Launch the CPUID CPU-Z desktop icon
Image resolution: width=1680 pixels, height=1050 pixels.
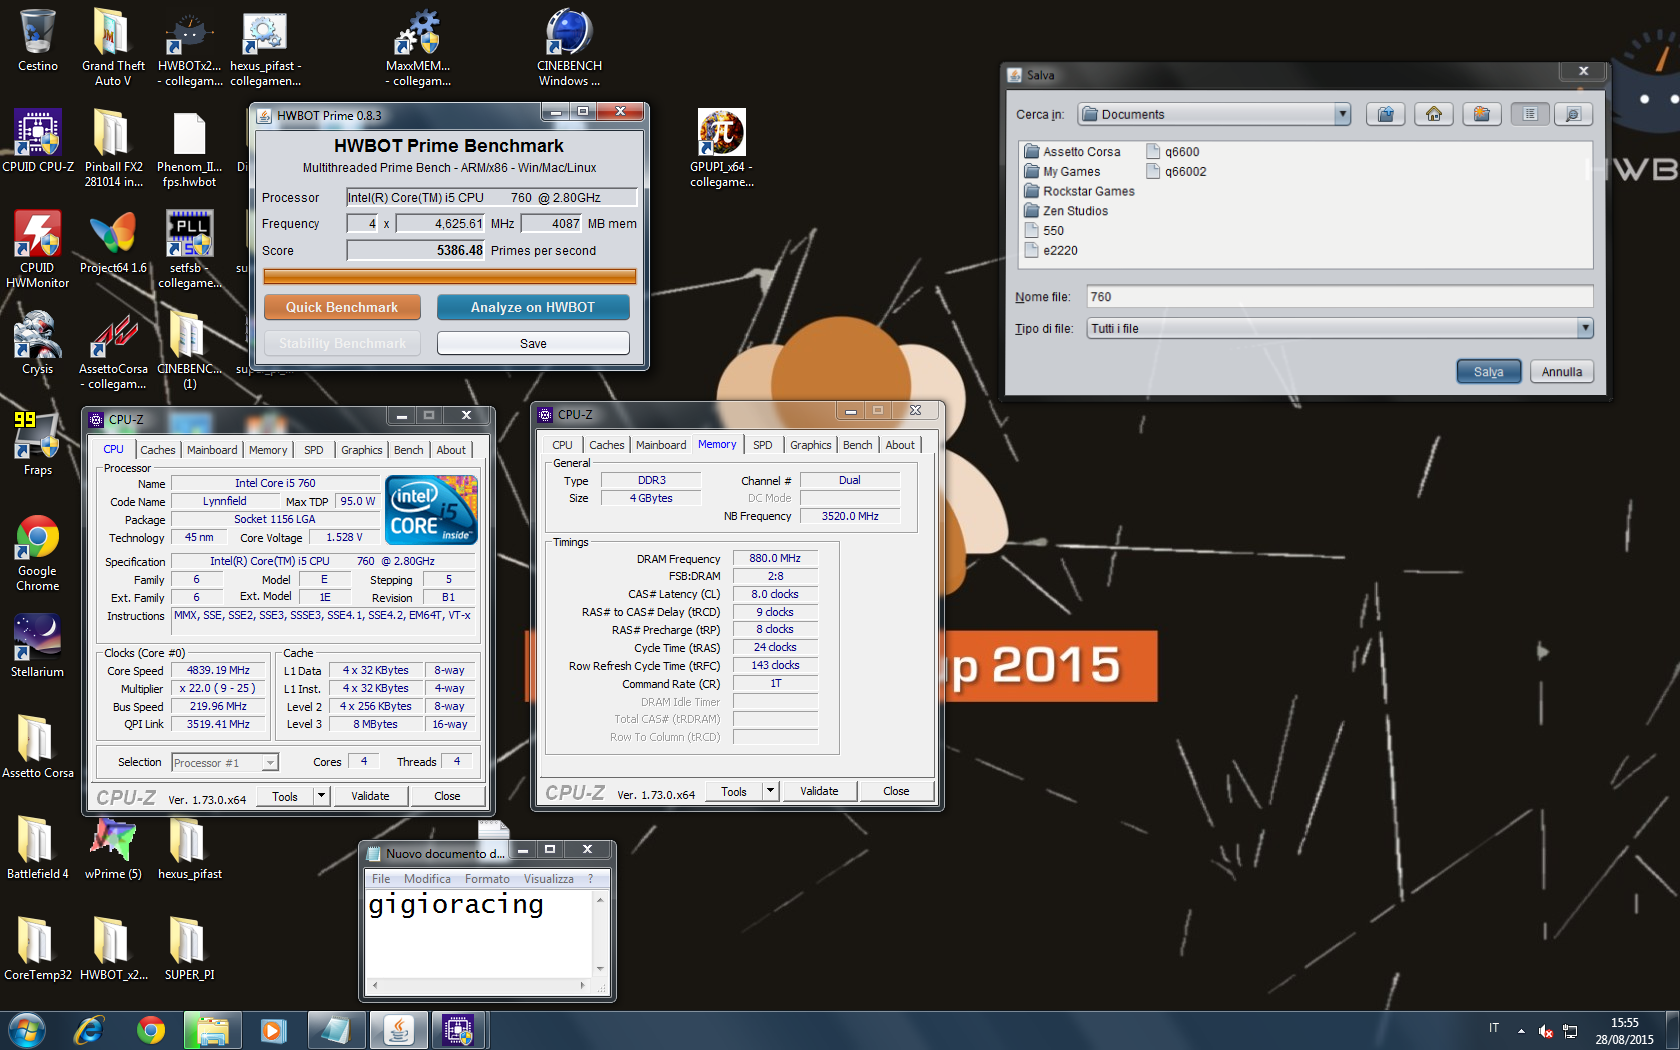(38, 141)
